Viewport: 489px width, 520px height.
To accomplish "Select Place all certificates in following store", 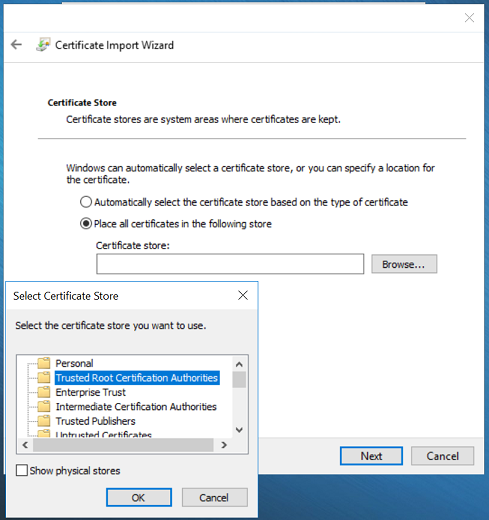I will pos(86,223).
